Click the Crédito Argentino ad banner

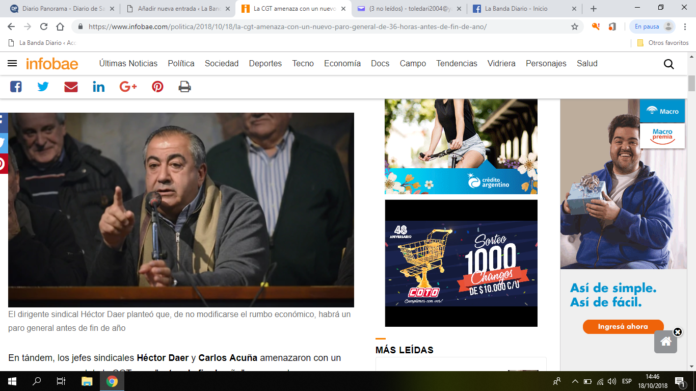(461, 146)
